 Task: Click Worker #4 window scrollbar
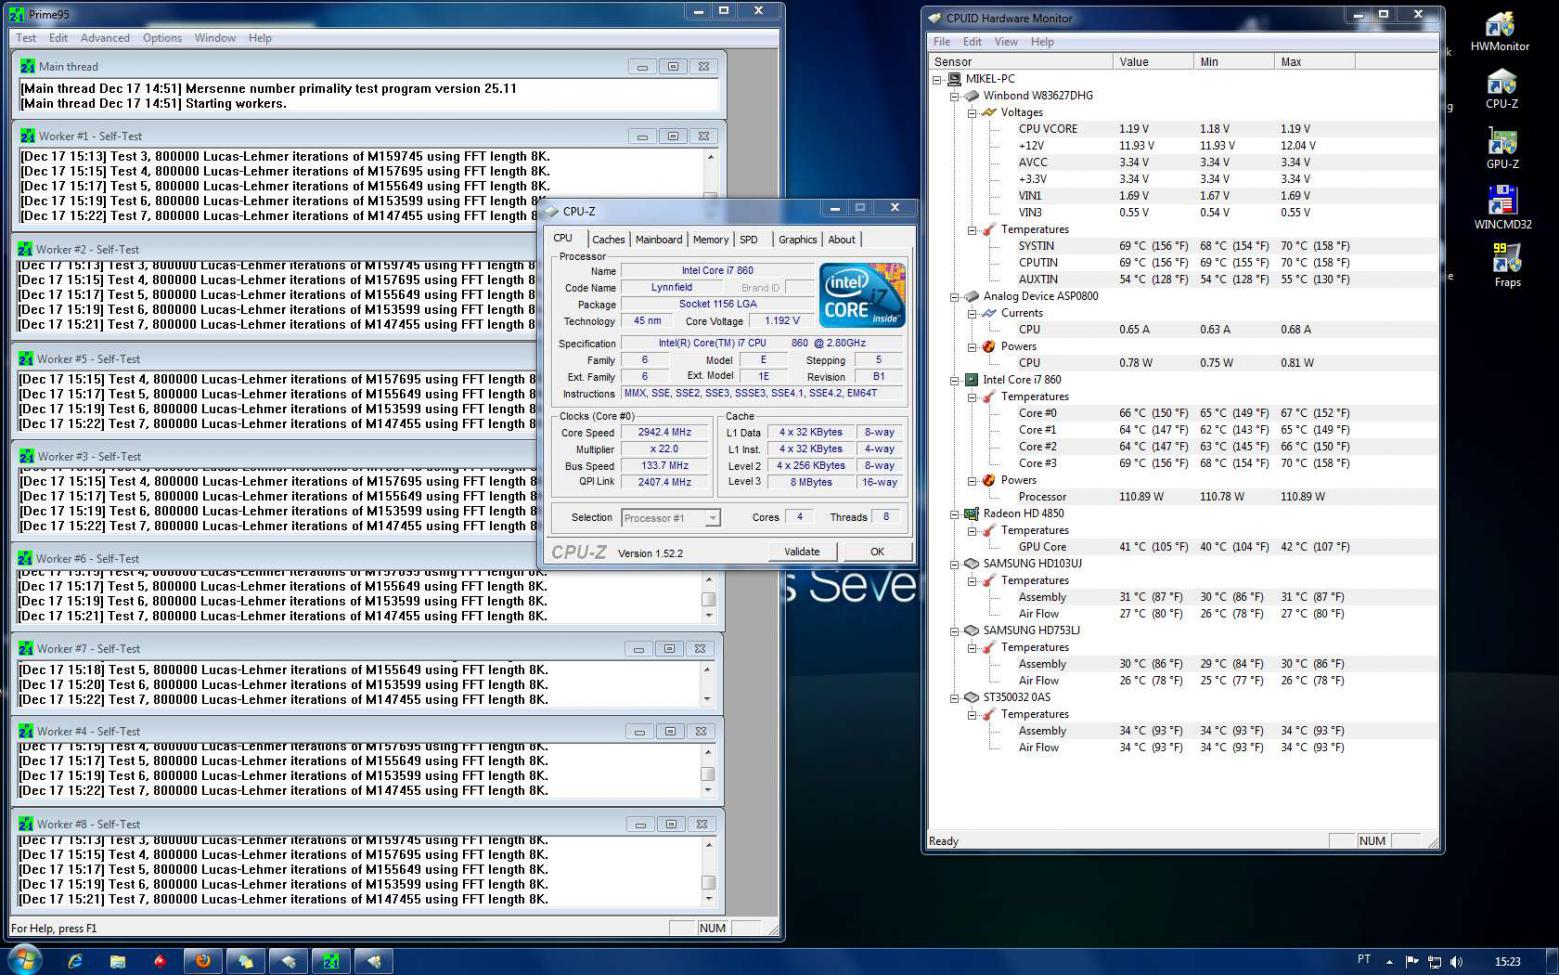pyautogui.click(x=708, y=771)
